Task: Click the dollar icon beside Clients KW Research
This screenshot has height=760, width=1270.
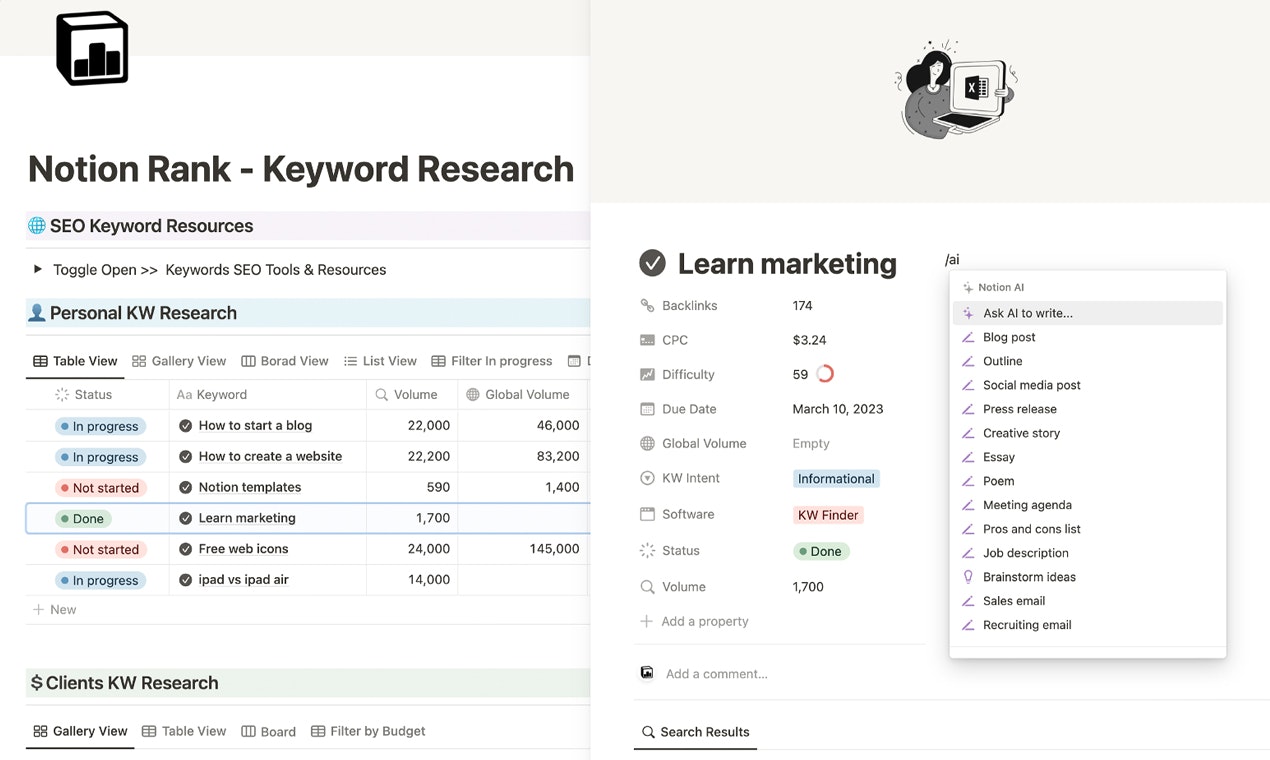Action: 37,683
